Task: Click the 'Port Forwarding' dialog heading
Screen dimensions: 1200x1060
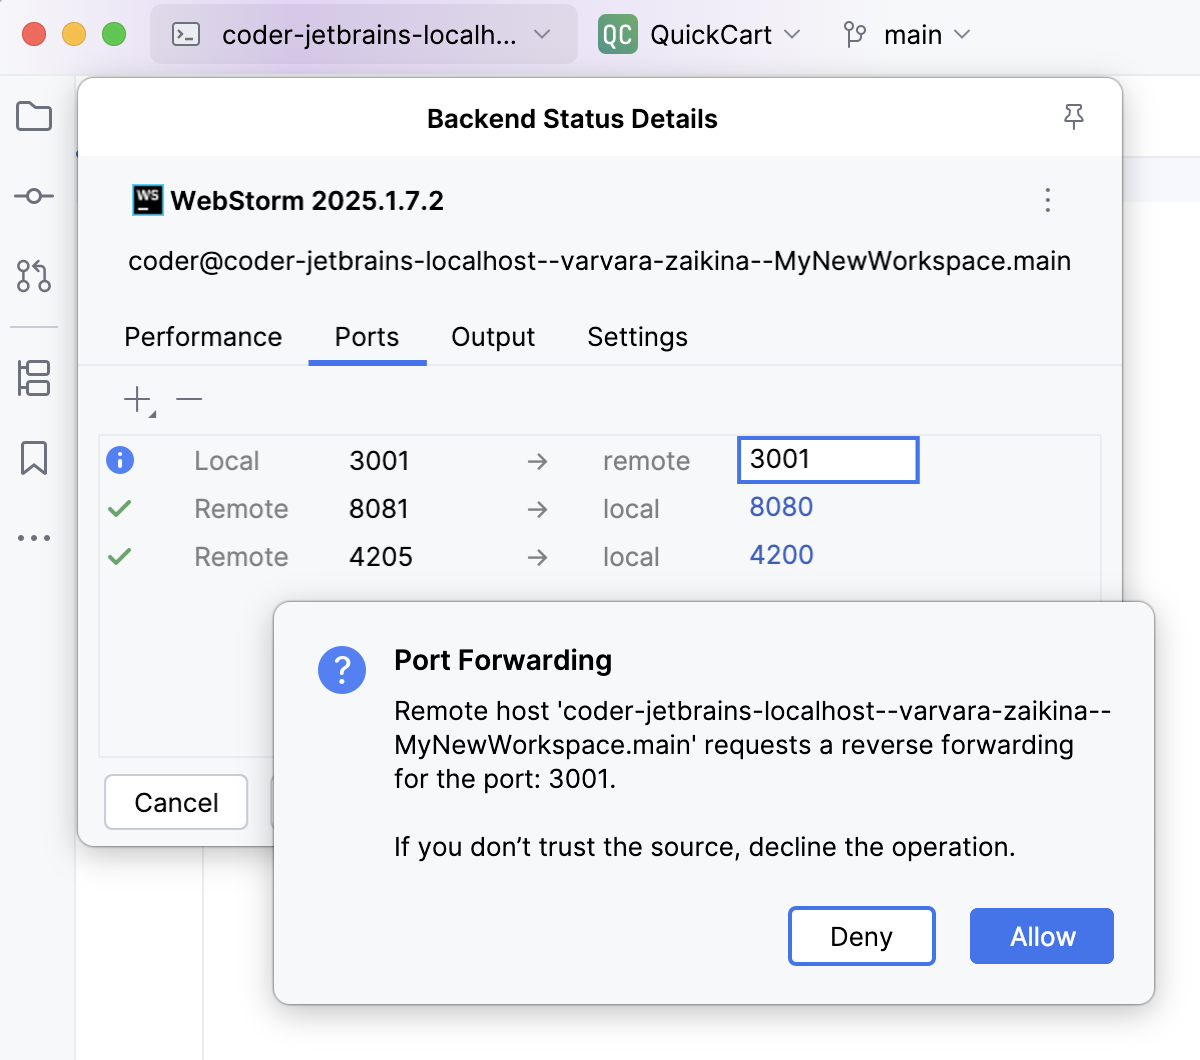Action: click(503, 660)
